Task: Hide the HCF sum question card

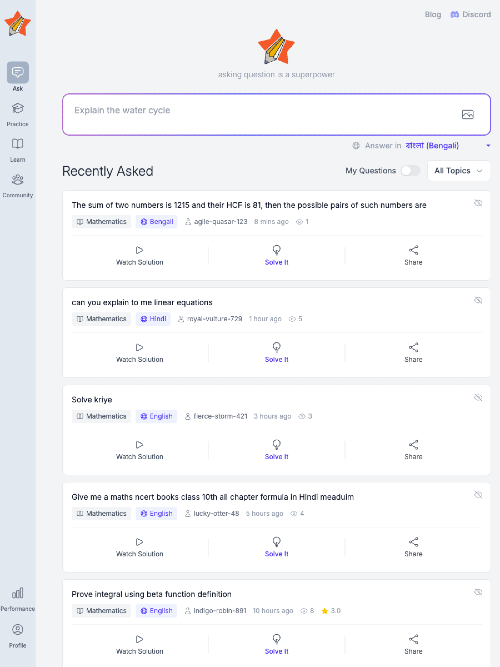Action: [478, 203]
